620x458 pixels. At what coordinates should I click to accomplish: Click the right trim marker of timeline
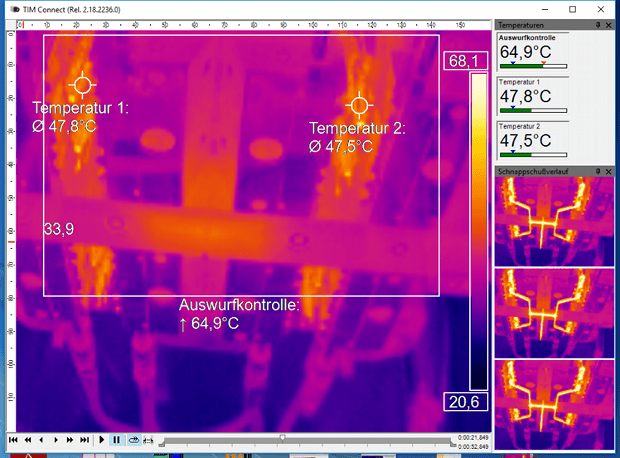tap(453, 445)
